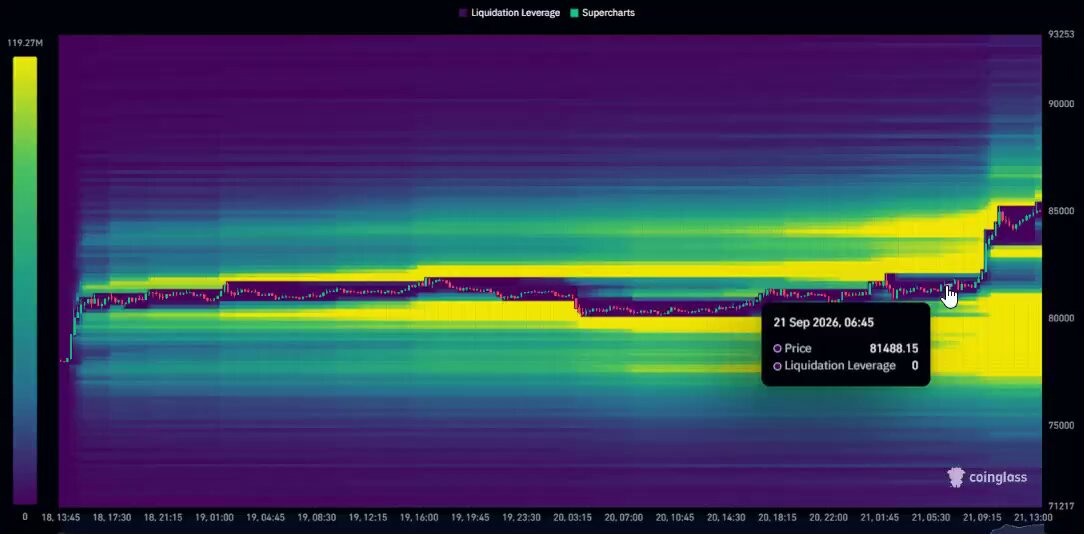Click the 19, 23:30 time label
This screenshot has width=1084, height=534.
[521, 517]
